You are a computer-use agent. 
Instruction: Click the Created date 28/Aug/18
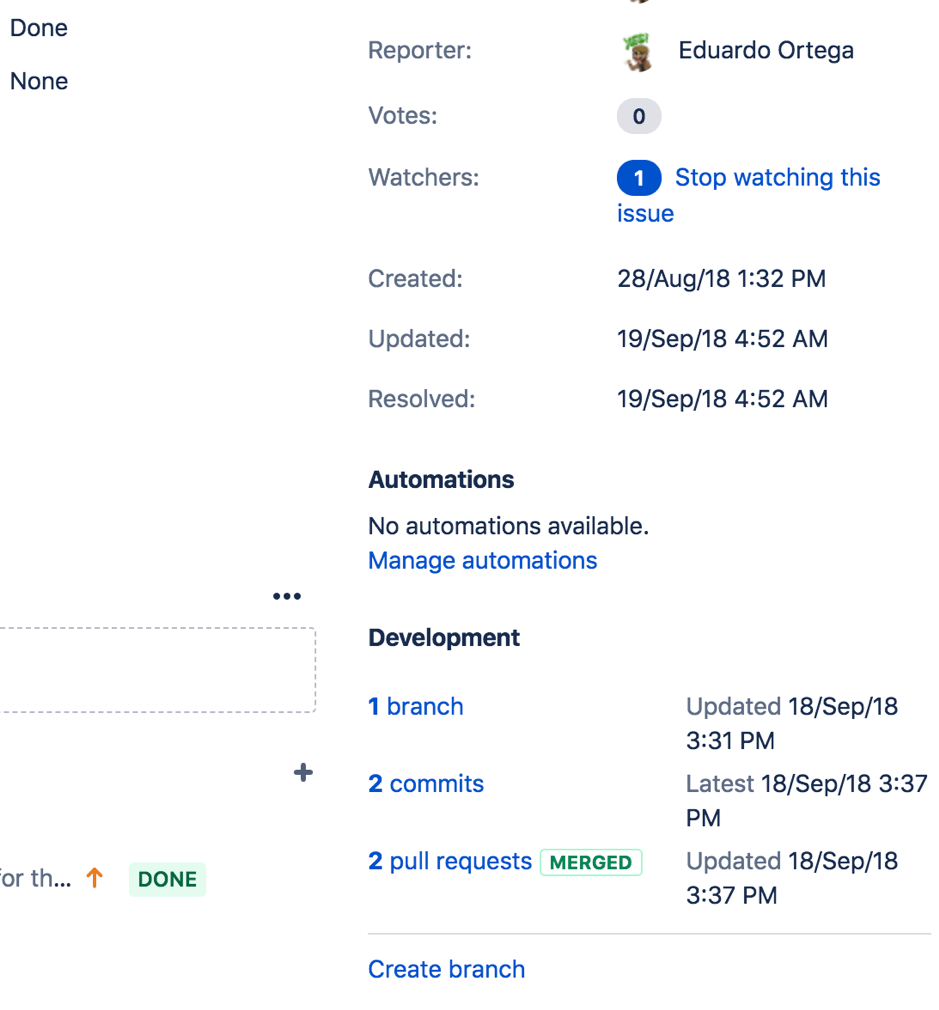(721, 279)
